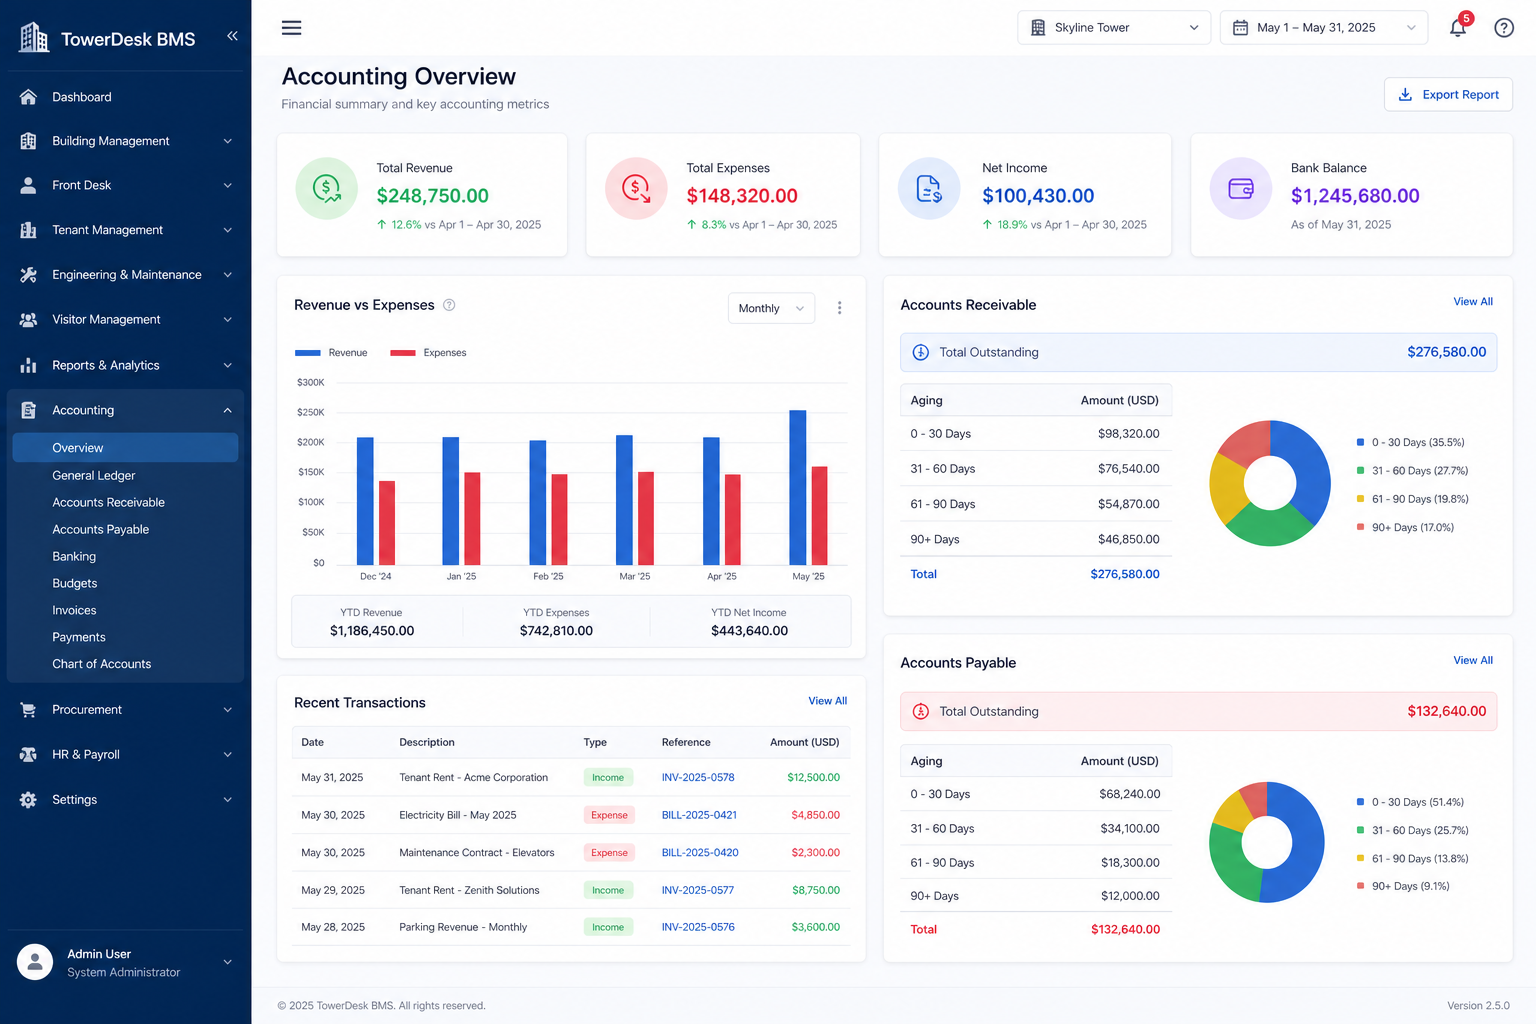Open the notifications bell icon

coord(1458,28)
